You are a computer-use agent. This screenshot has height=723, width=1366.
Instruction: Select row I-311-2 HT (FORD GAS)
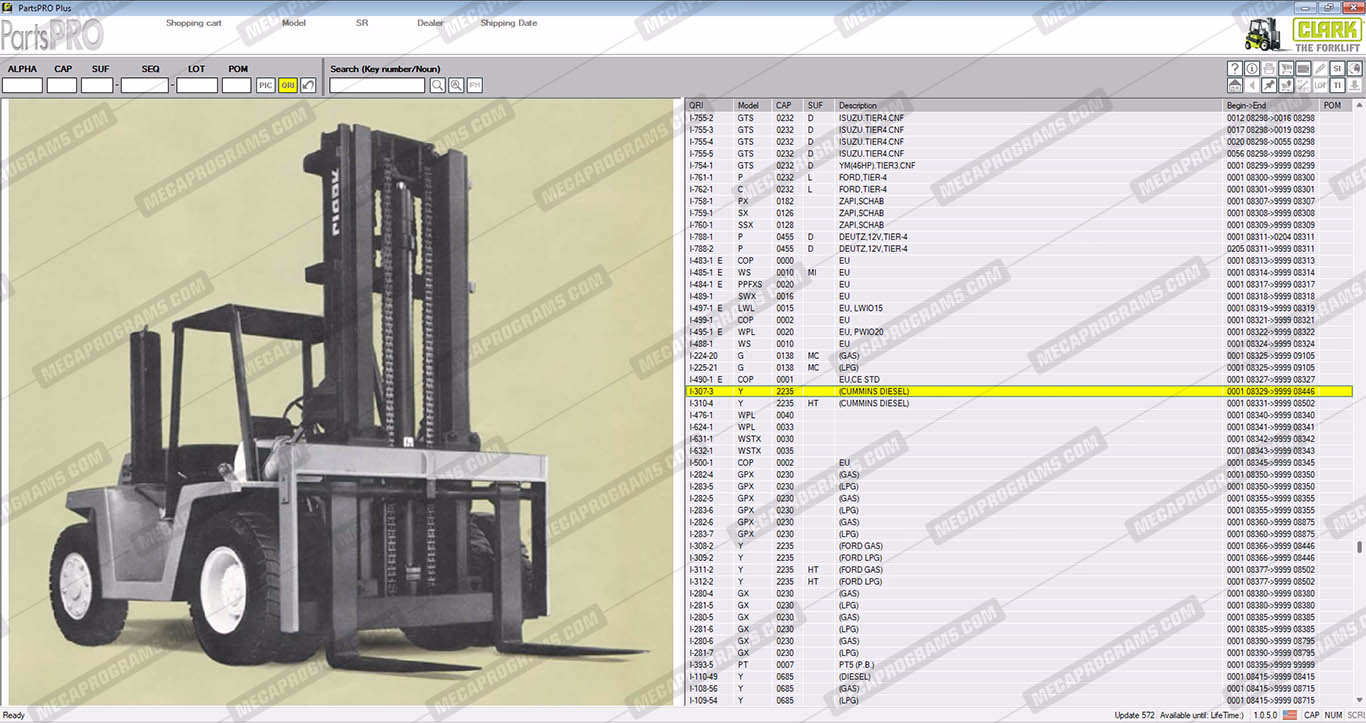tap(1019, 570)
